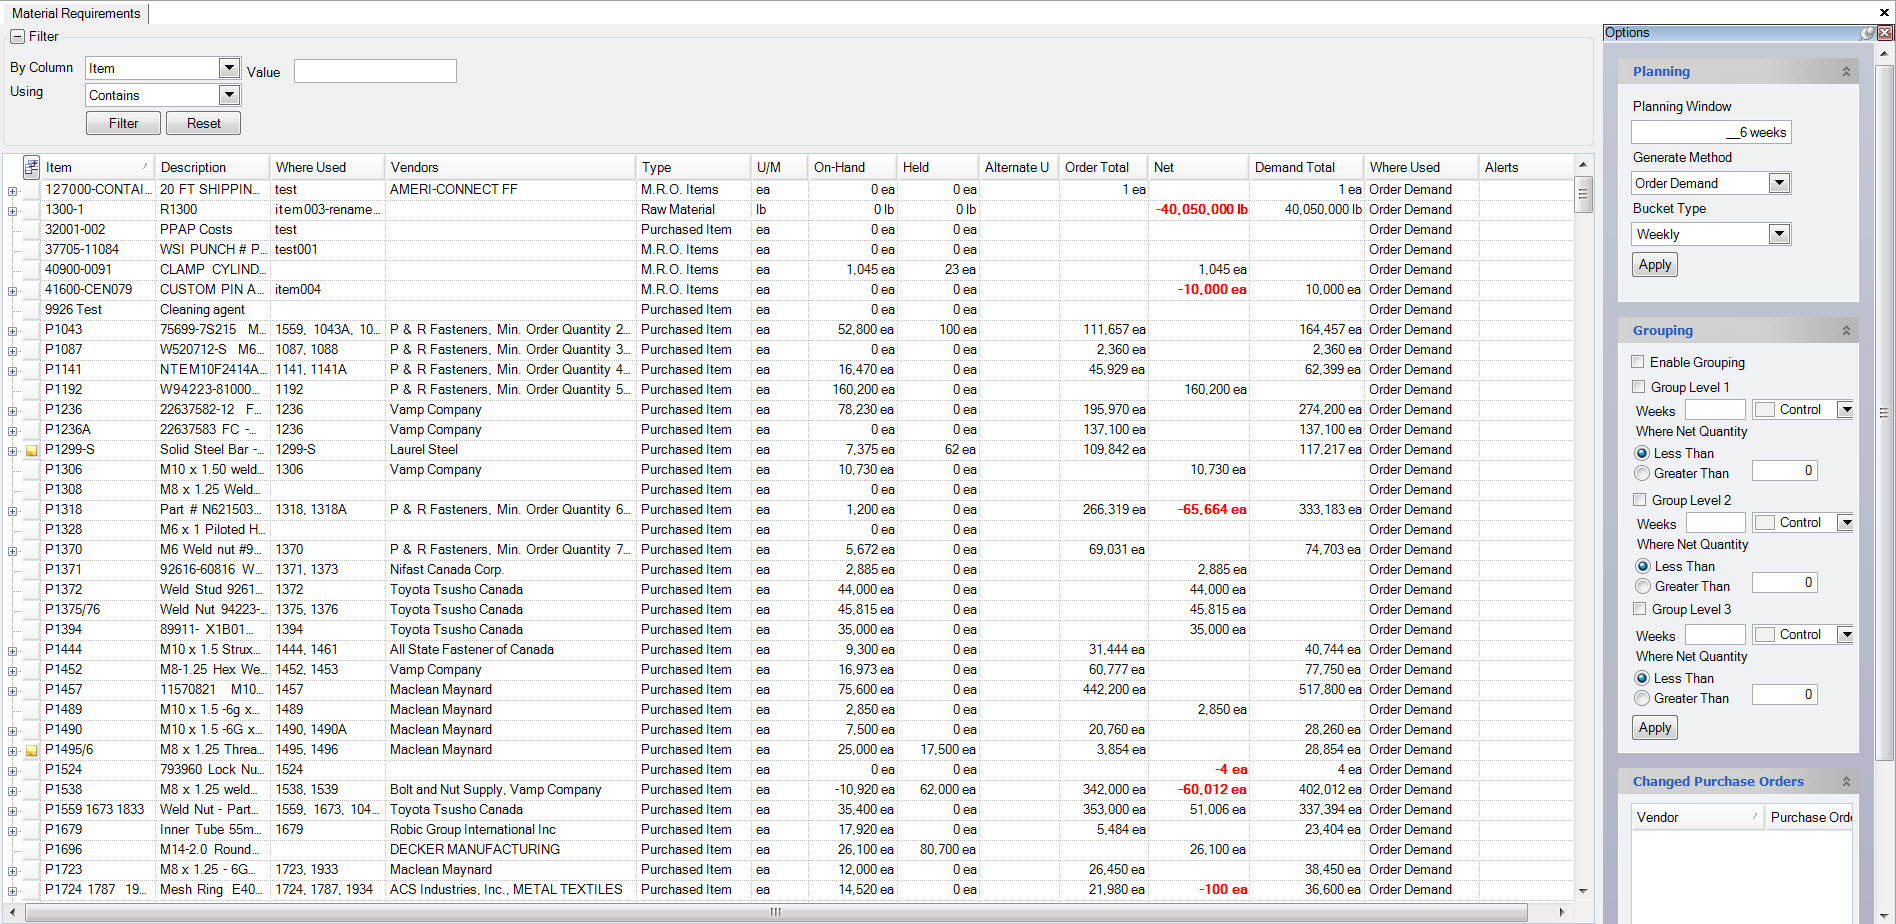1896x924 pixels.
Task: Click the Filter button
Action: [x=123, y=123]
